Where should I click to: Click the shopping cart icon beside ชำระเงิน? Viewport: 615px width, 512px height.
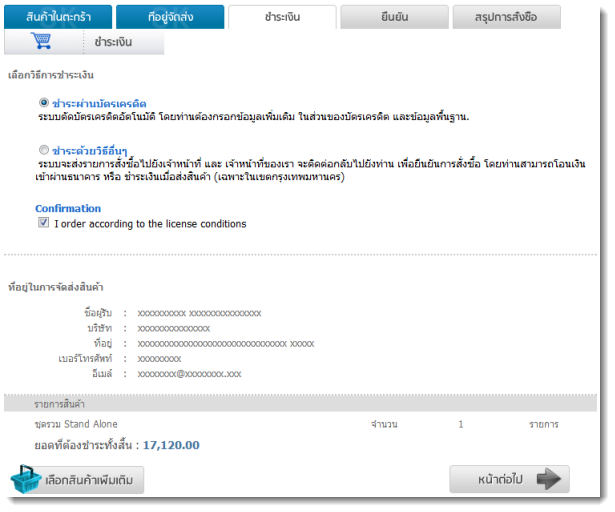point(41,41)
